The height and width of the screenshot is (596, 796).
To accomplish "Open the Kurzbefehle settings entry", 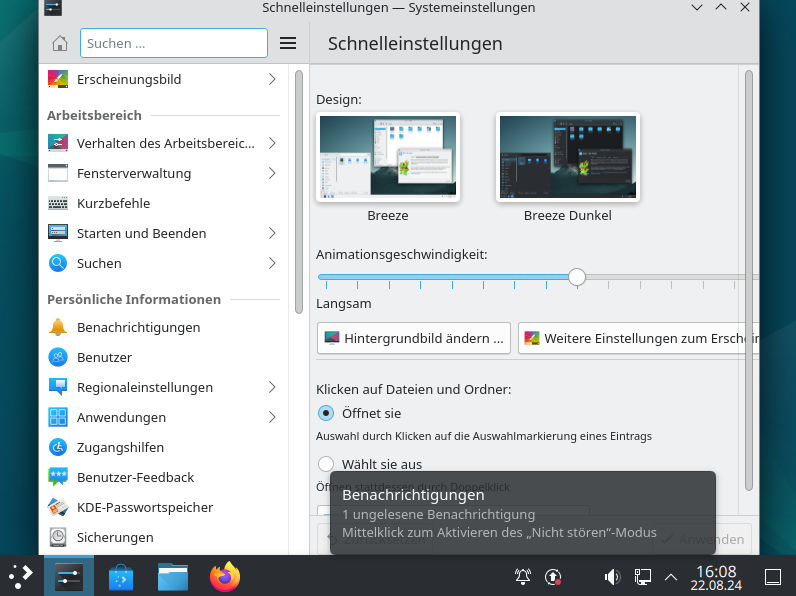I will (163, 203).
